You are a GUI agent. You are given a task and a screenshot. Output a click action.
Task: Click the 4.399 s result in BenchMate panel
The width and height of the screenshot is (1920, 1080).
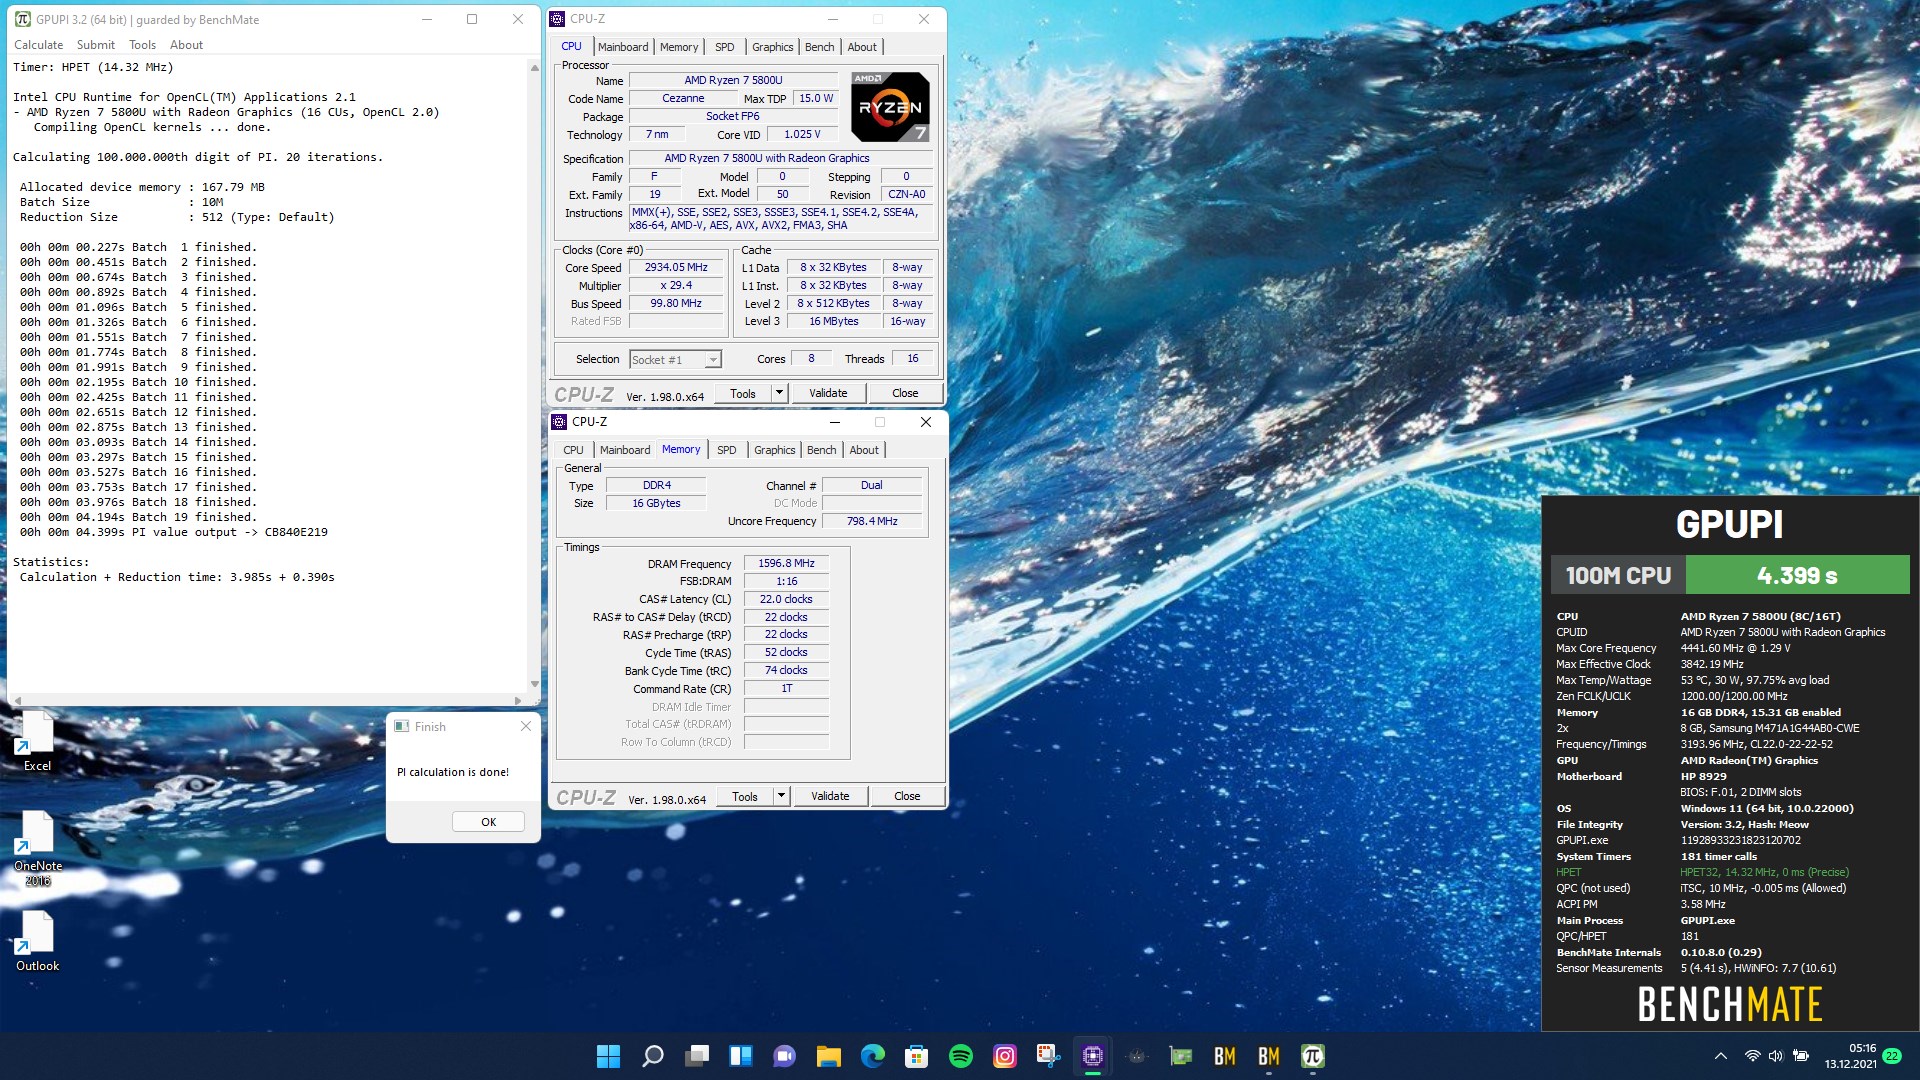(1797, 575)
